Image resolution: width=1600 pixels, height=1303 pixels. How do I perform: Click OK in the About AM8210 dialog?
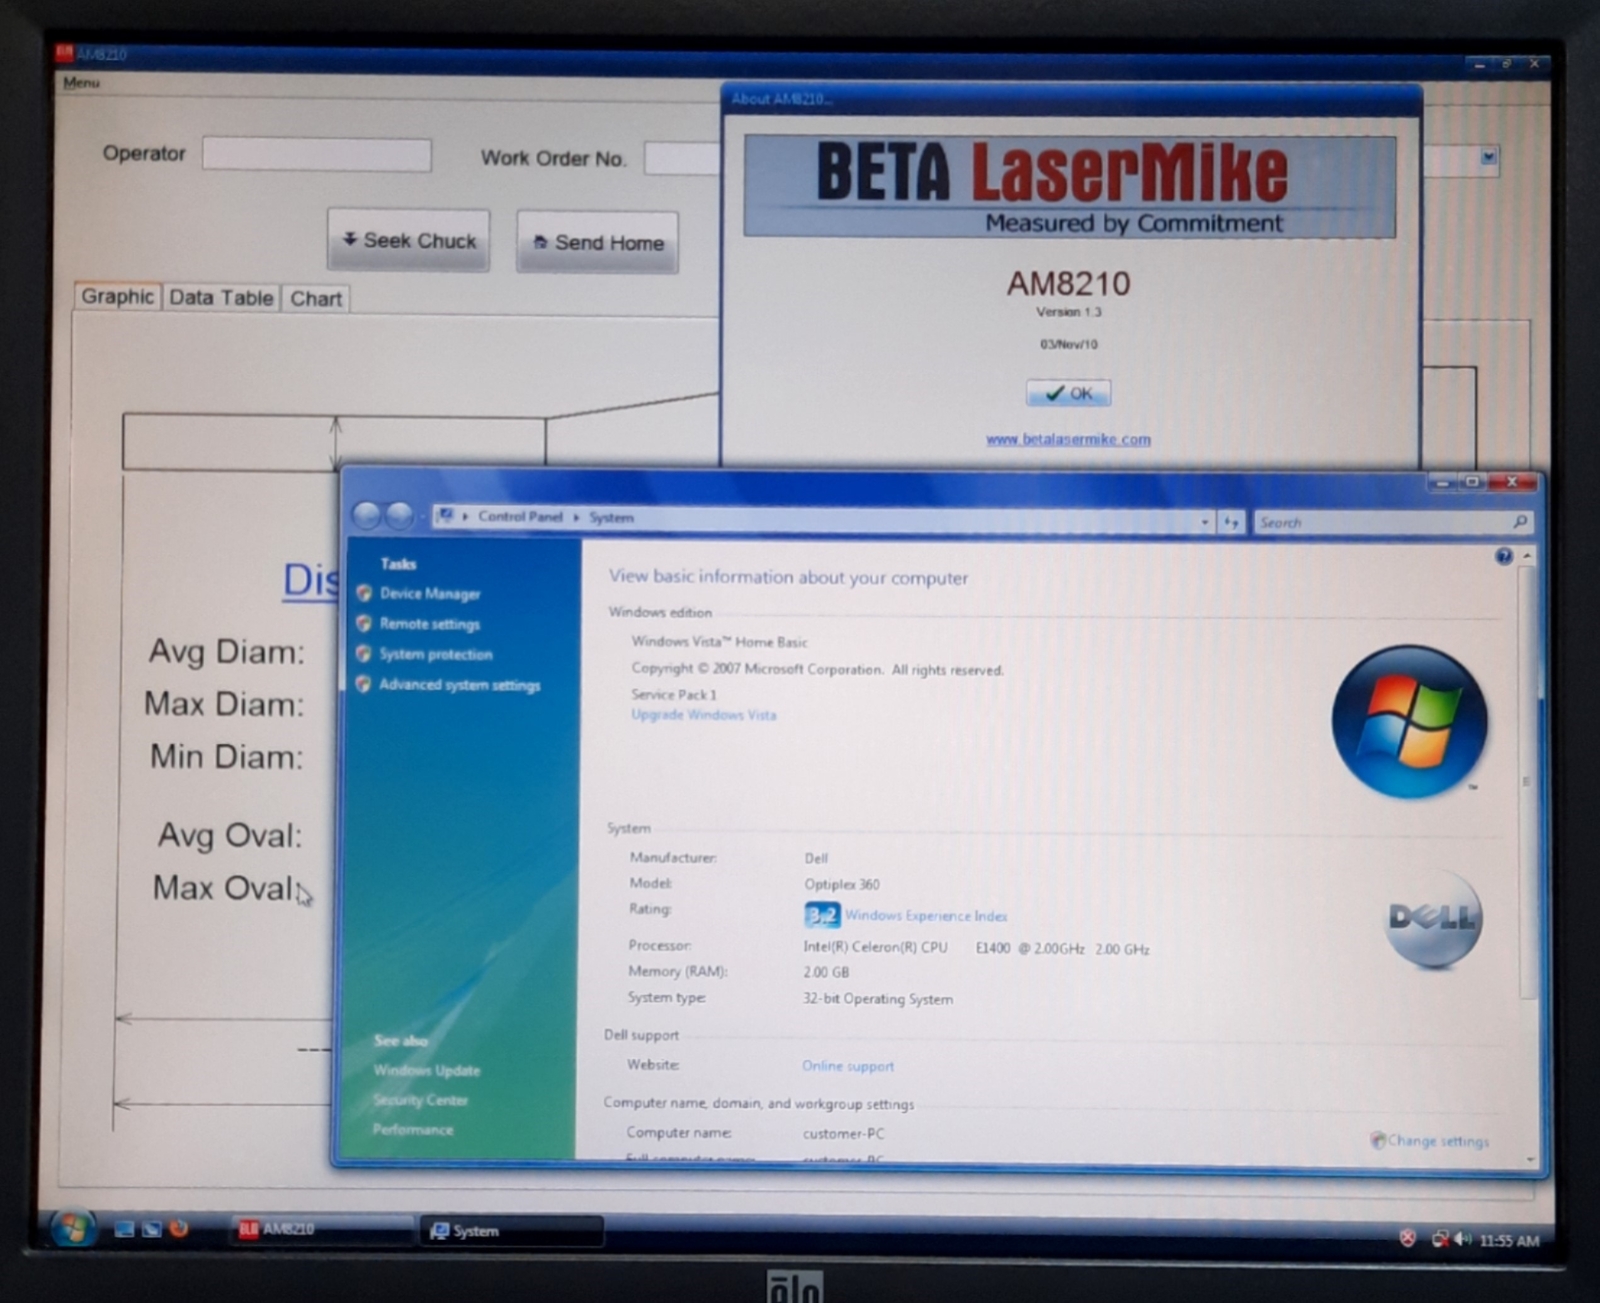click(x=1068, y=392)
